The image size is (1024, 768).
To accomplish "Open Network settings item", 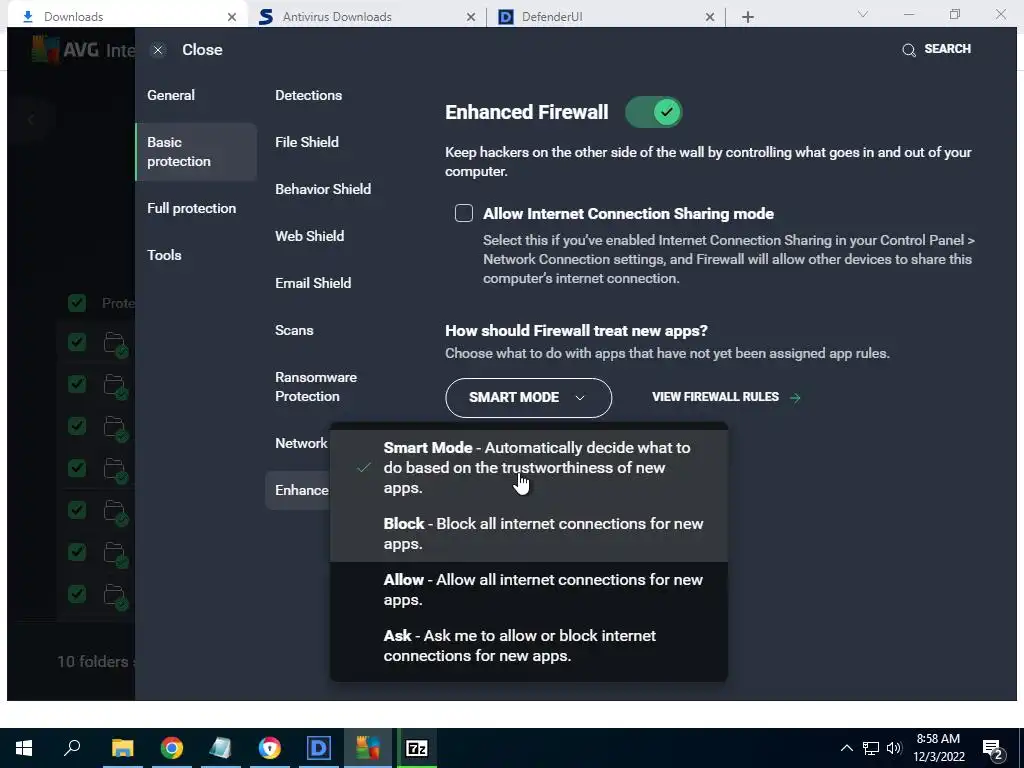I will 301,443.
